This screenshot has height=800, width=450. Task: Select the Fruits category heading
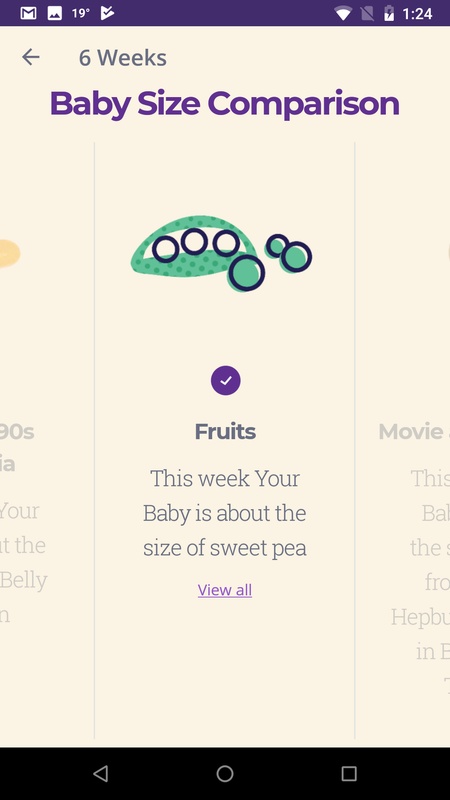pos(225,432)
